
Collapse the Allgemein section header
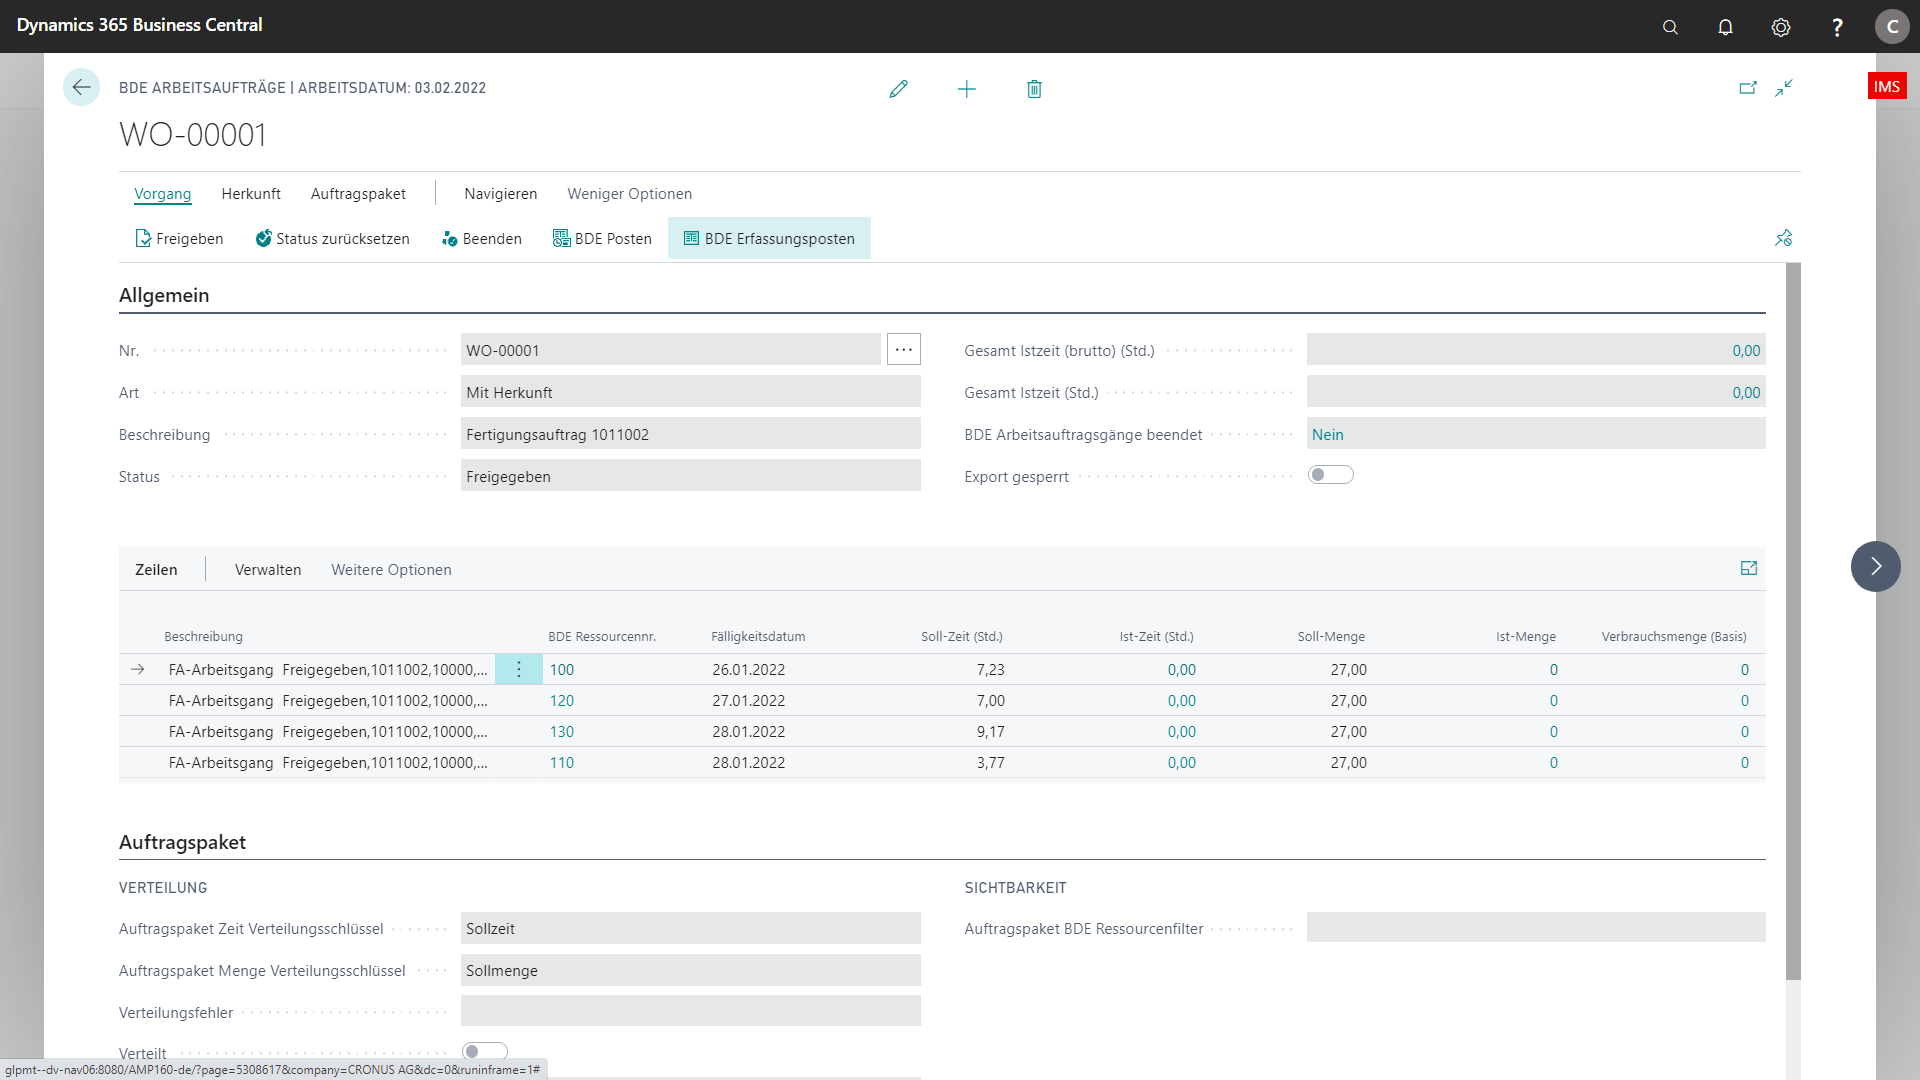coord(164,295)
